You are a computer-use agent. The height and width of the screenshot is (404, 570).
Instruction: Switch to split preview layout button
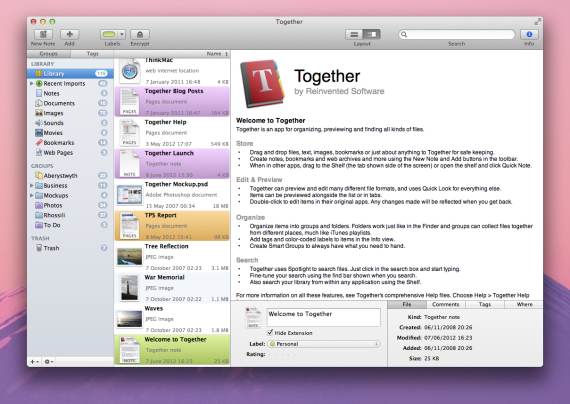(372, 35)
